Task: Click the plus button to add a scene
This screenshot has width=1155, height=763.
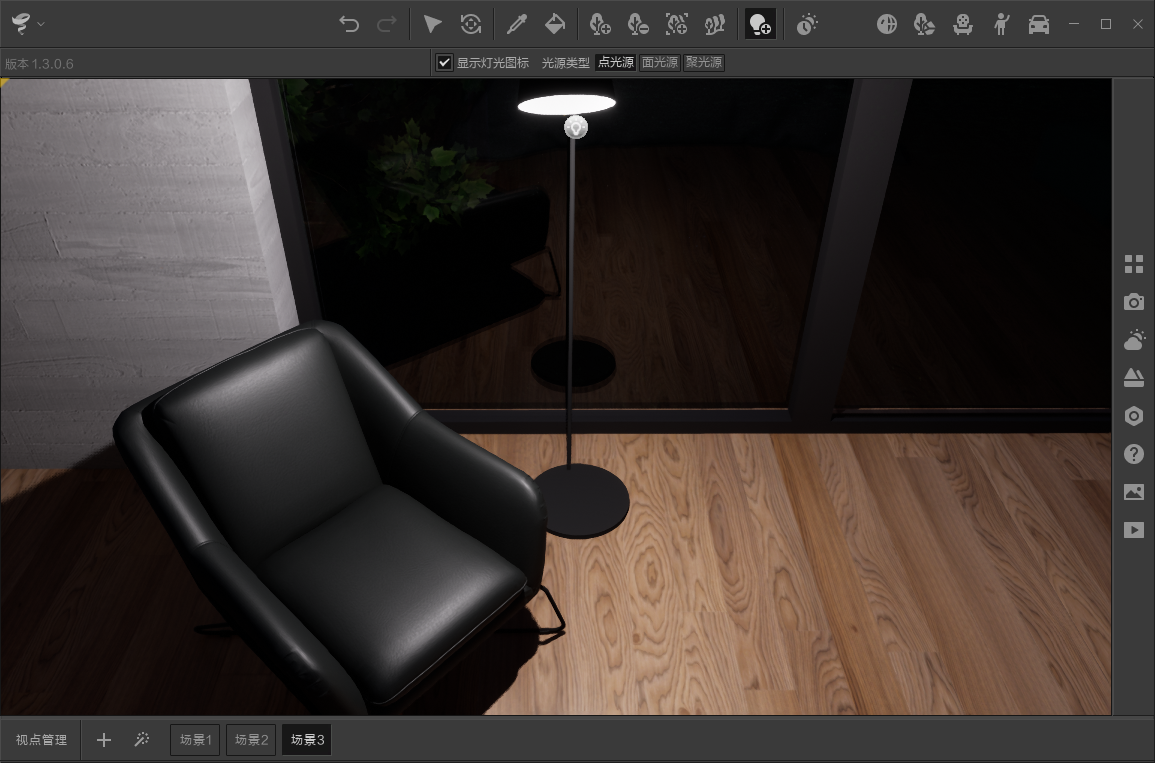Action: coord(103,739)
